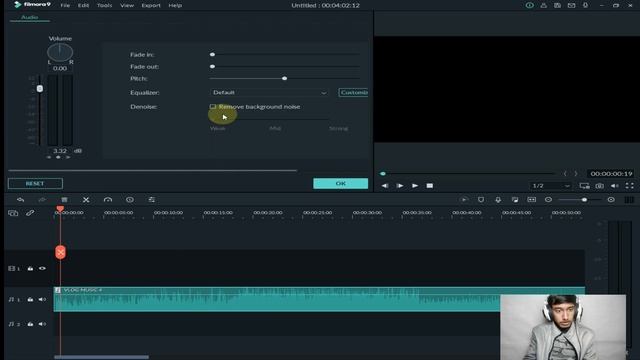This screenshot has width=640, height=360.
Task: Open the Export menu
Action: pos(151,5)
